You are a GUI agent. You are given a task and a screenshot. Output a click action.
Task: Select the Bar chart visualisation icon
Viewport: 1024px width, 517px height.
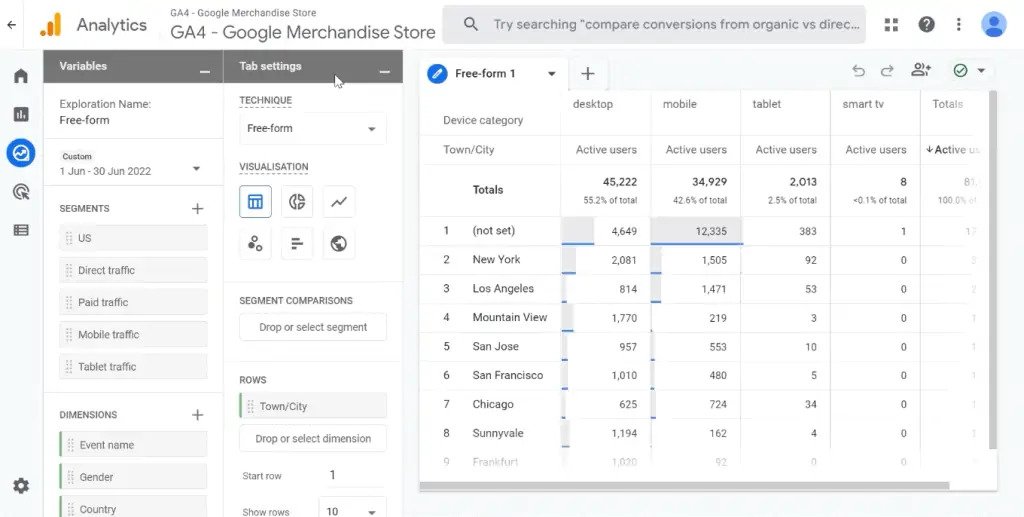(297, 243)
